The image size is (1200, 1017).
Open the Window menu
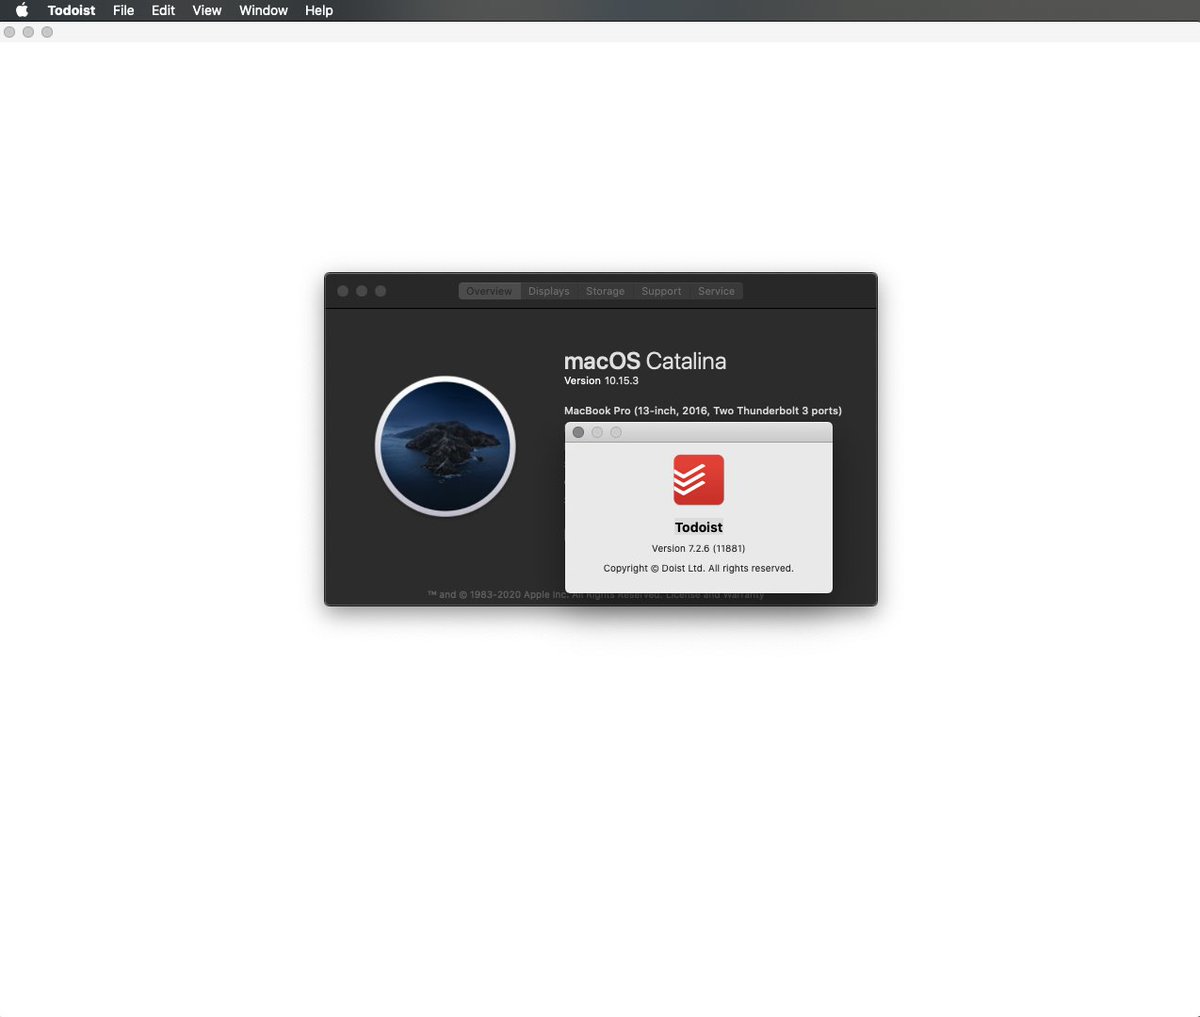[263, 10]
